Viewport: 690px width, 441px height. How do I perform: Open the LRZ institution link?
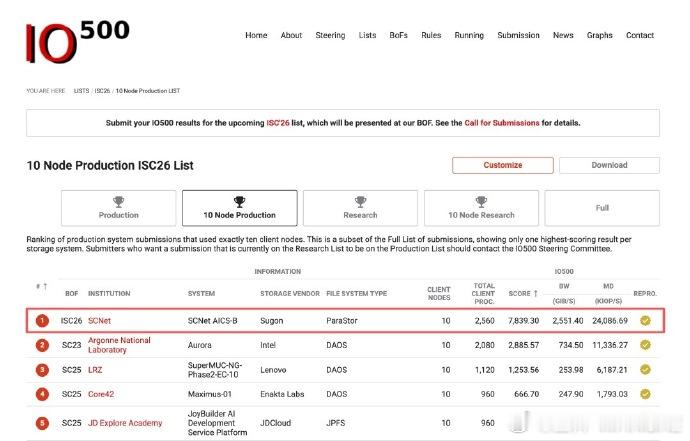[95, 370]
